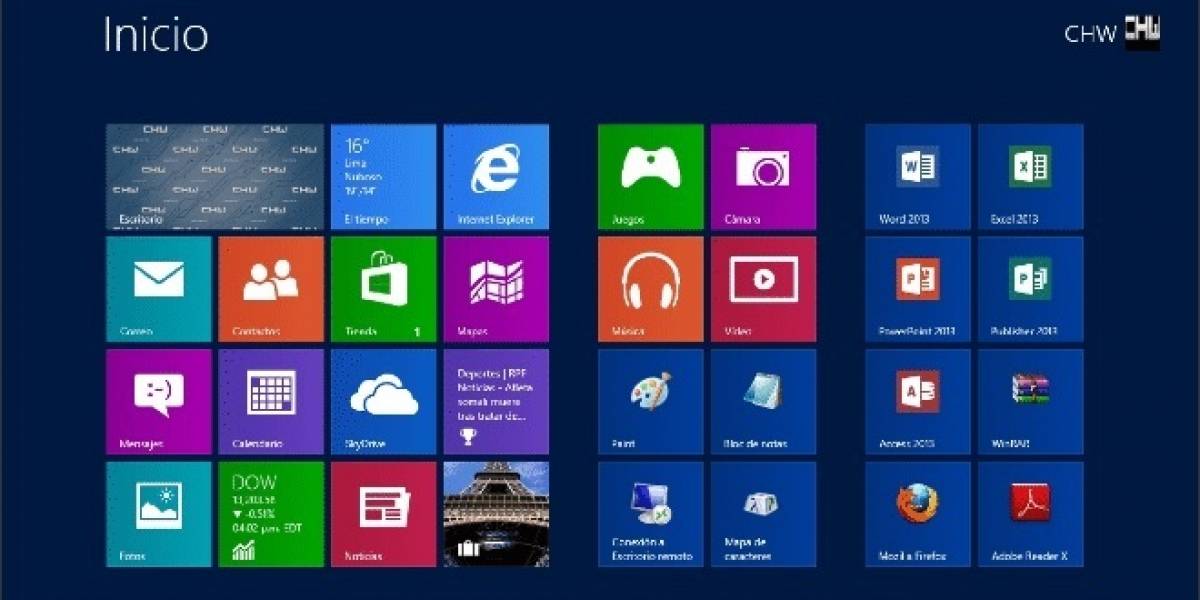Image resolution: width=1200 pixels, height=600 pixels.
Task: Launch Mozilla Firefox tile
Action: [918, 514]
